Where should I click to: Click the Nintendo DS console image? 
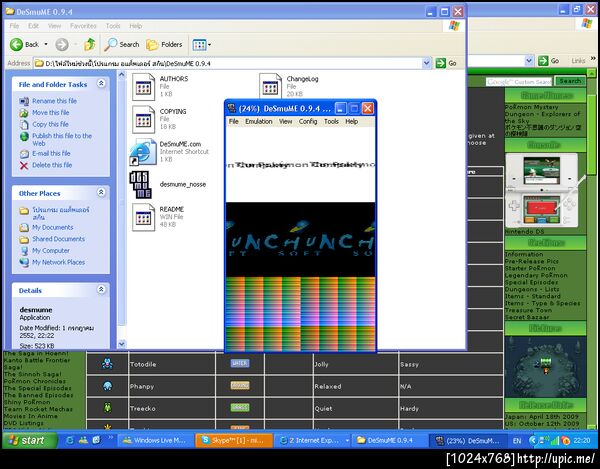click(543, 190)
